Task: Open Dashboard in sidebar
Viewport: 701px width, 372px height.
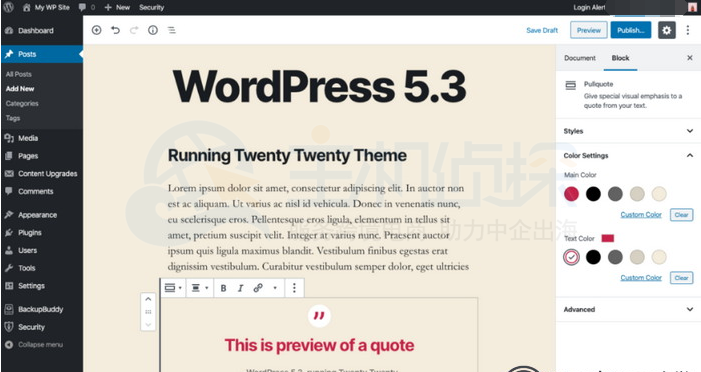Action: click(42, 30)
